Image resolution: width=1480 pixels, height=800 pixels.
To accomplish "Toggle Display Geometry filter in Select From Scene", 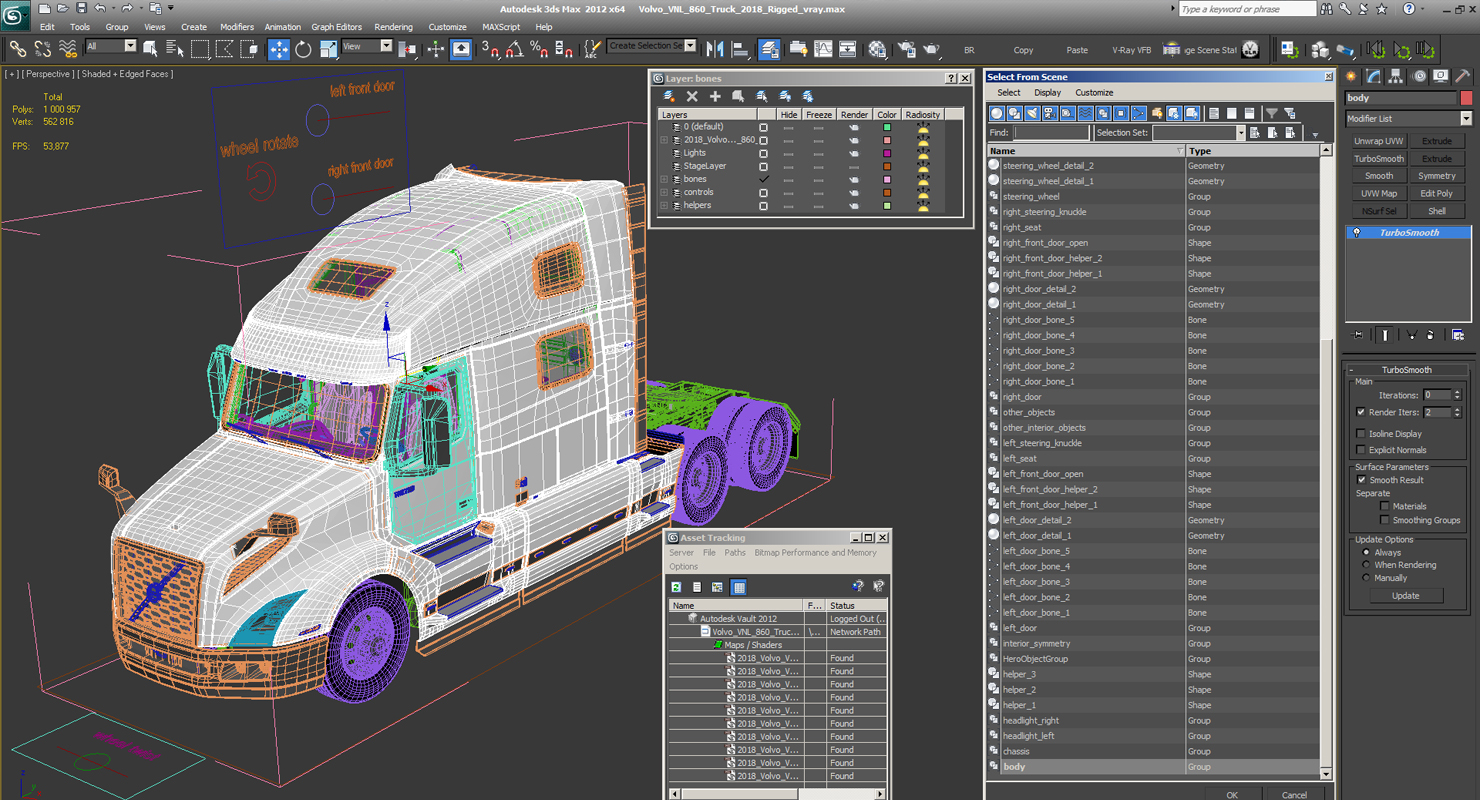I will [x=997, y=113].
